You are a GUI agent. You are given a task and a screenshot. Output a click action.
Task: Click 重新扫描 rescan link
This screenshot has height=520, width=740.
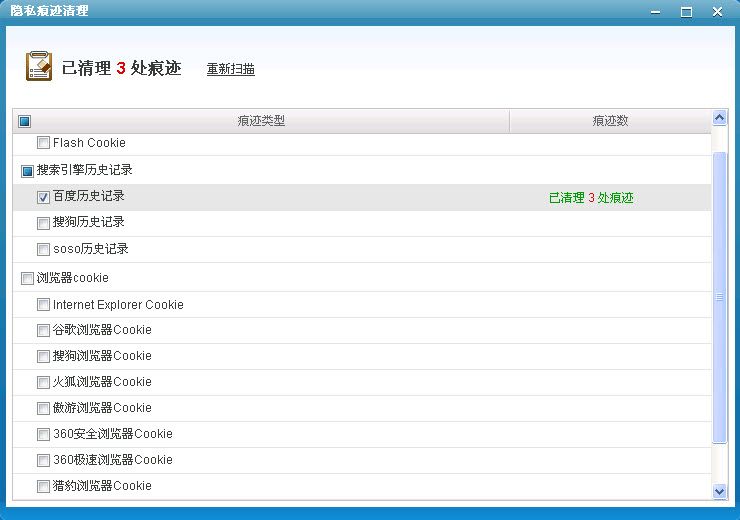(x=230, y=69)
